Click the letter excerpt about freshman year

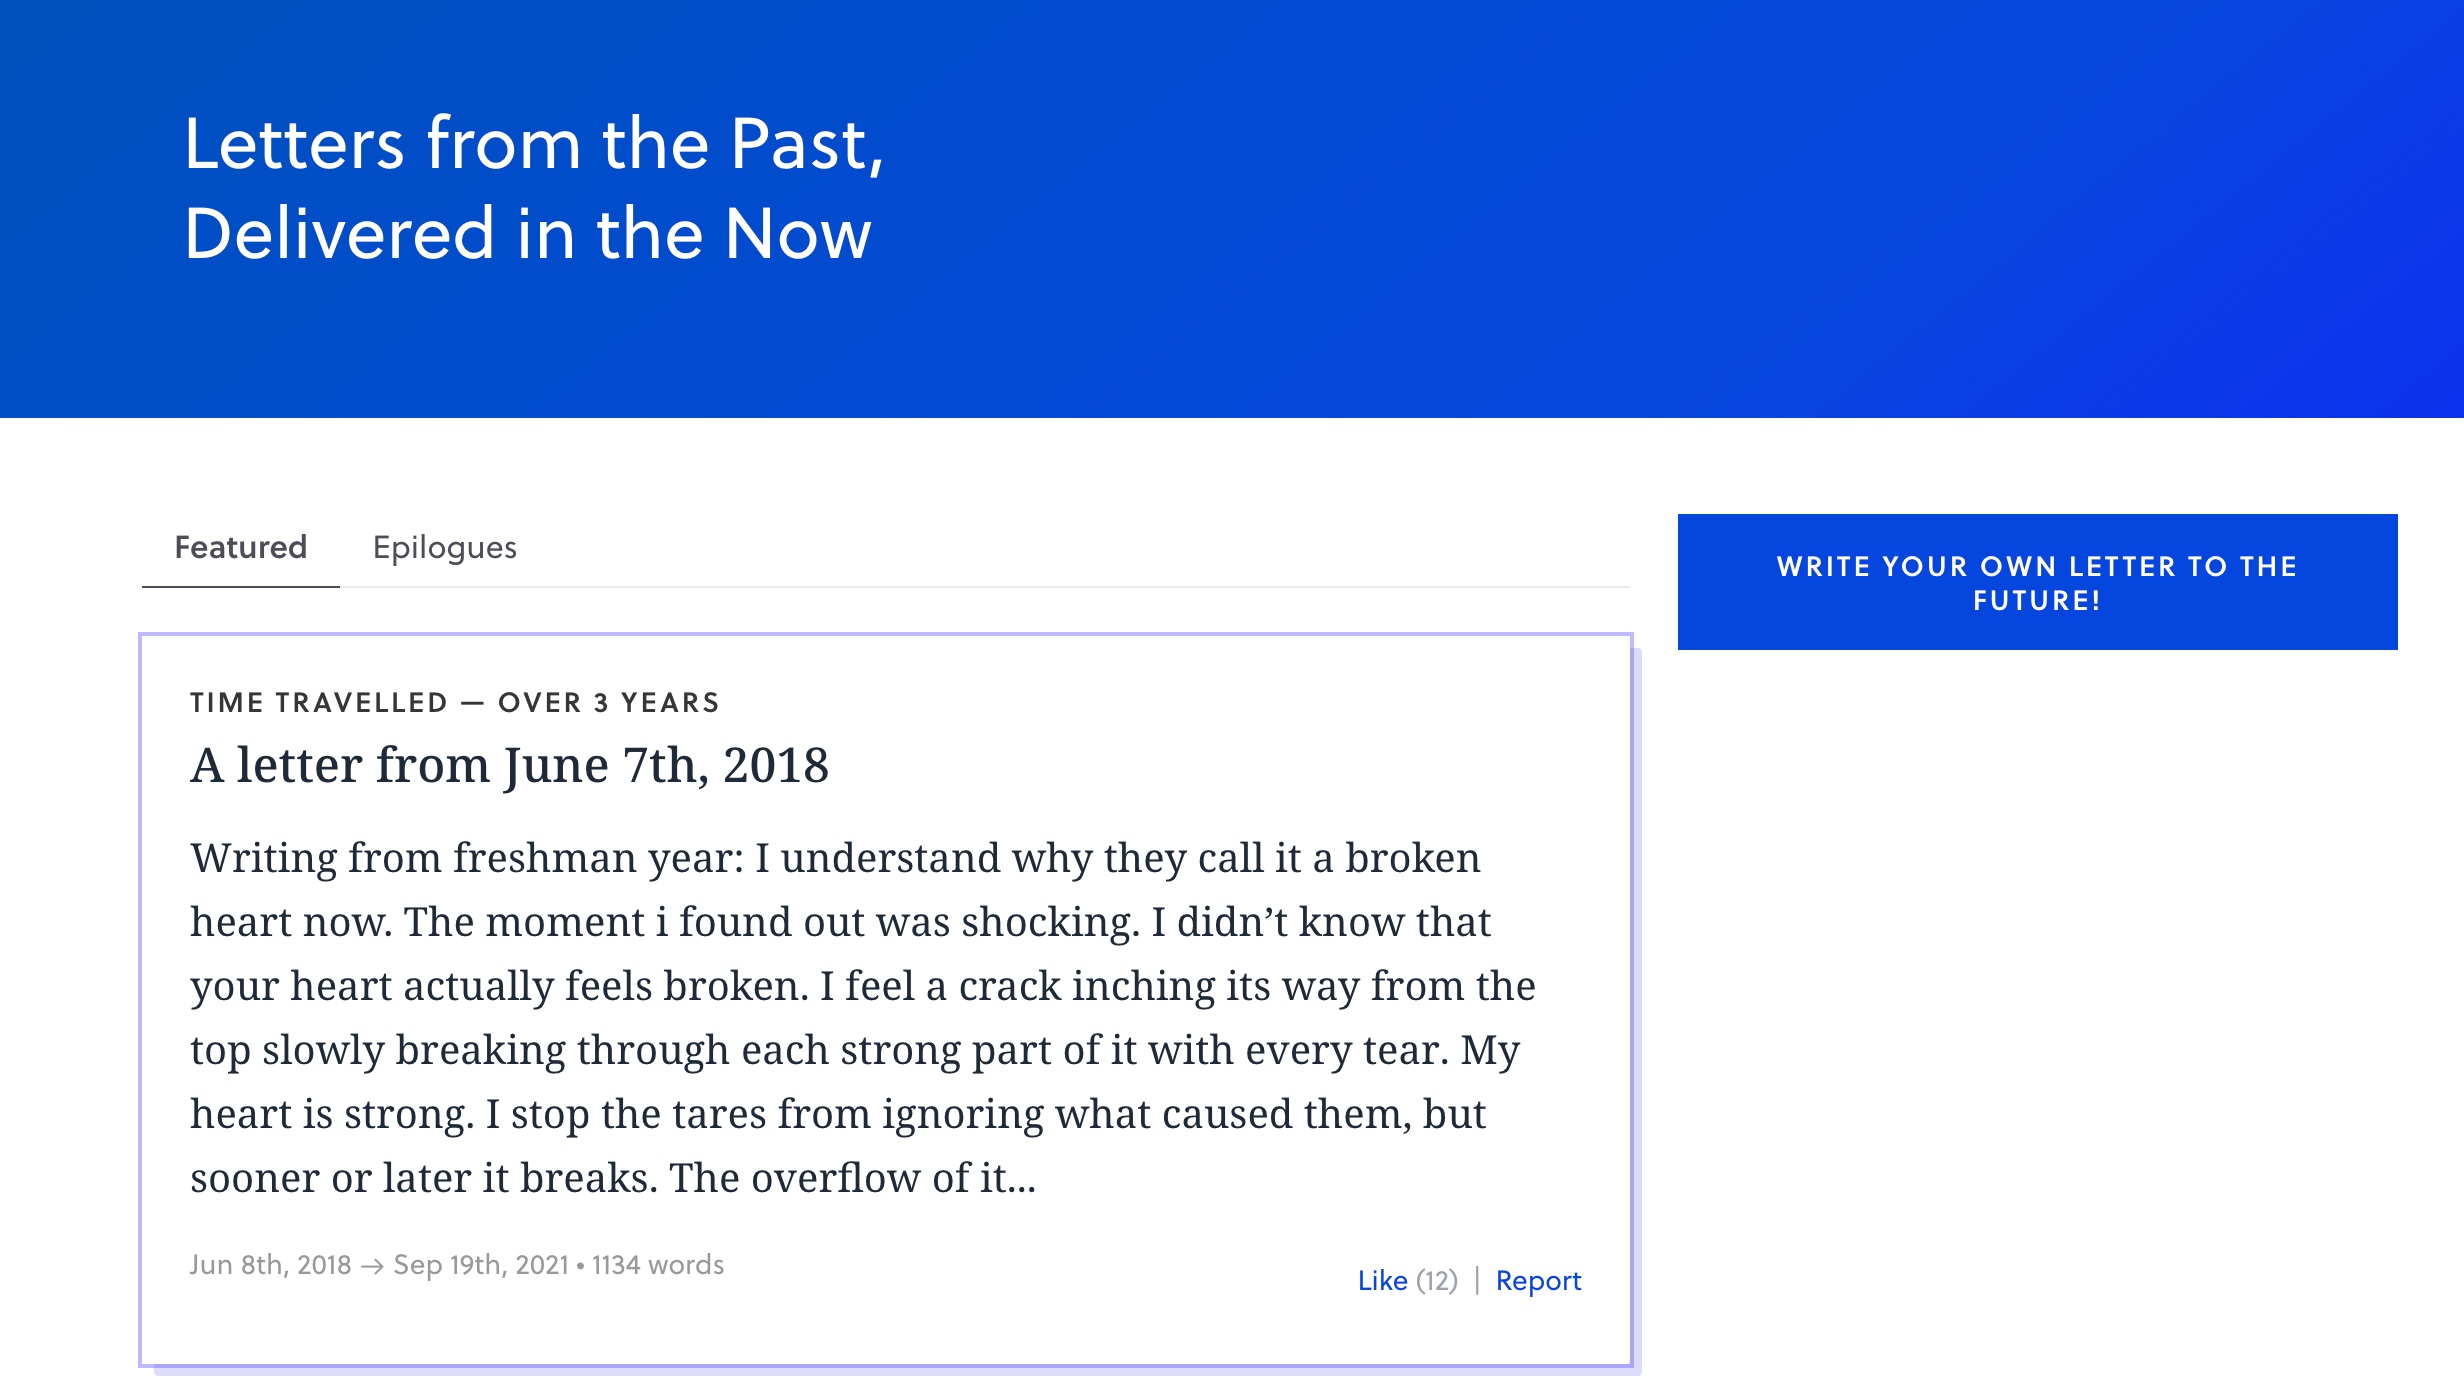(860, 1017)
